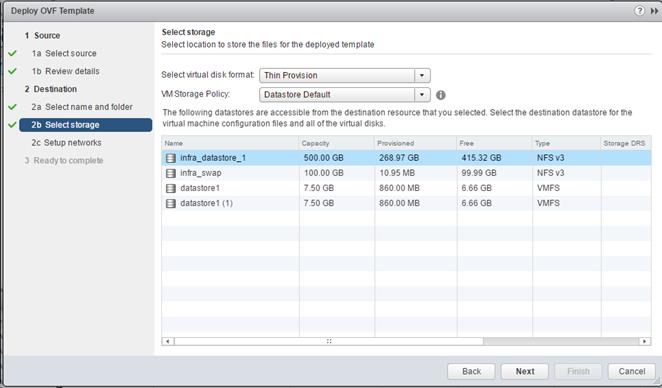Click the 268.97 GB provisioned cell
This screenshot has height=388, width=662.
[x=399, y=158]
